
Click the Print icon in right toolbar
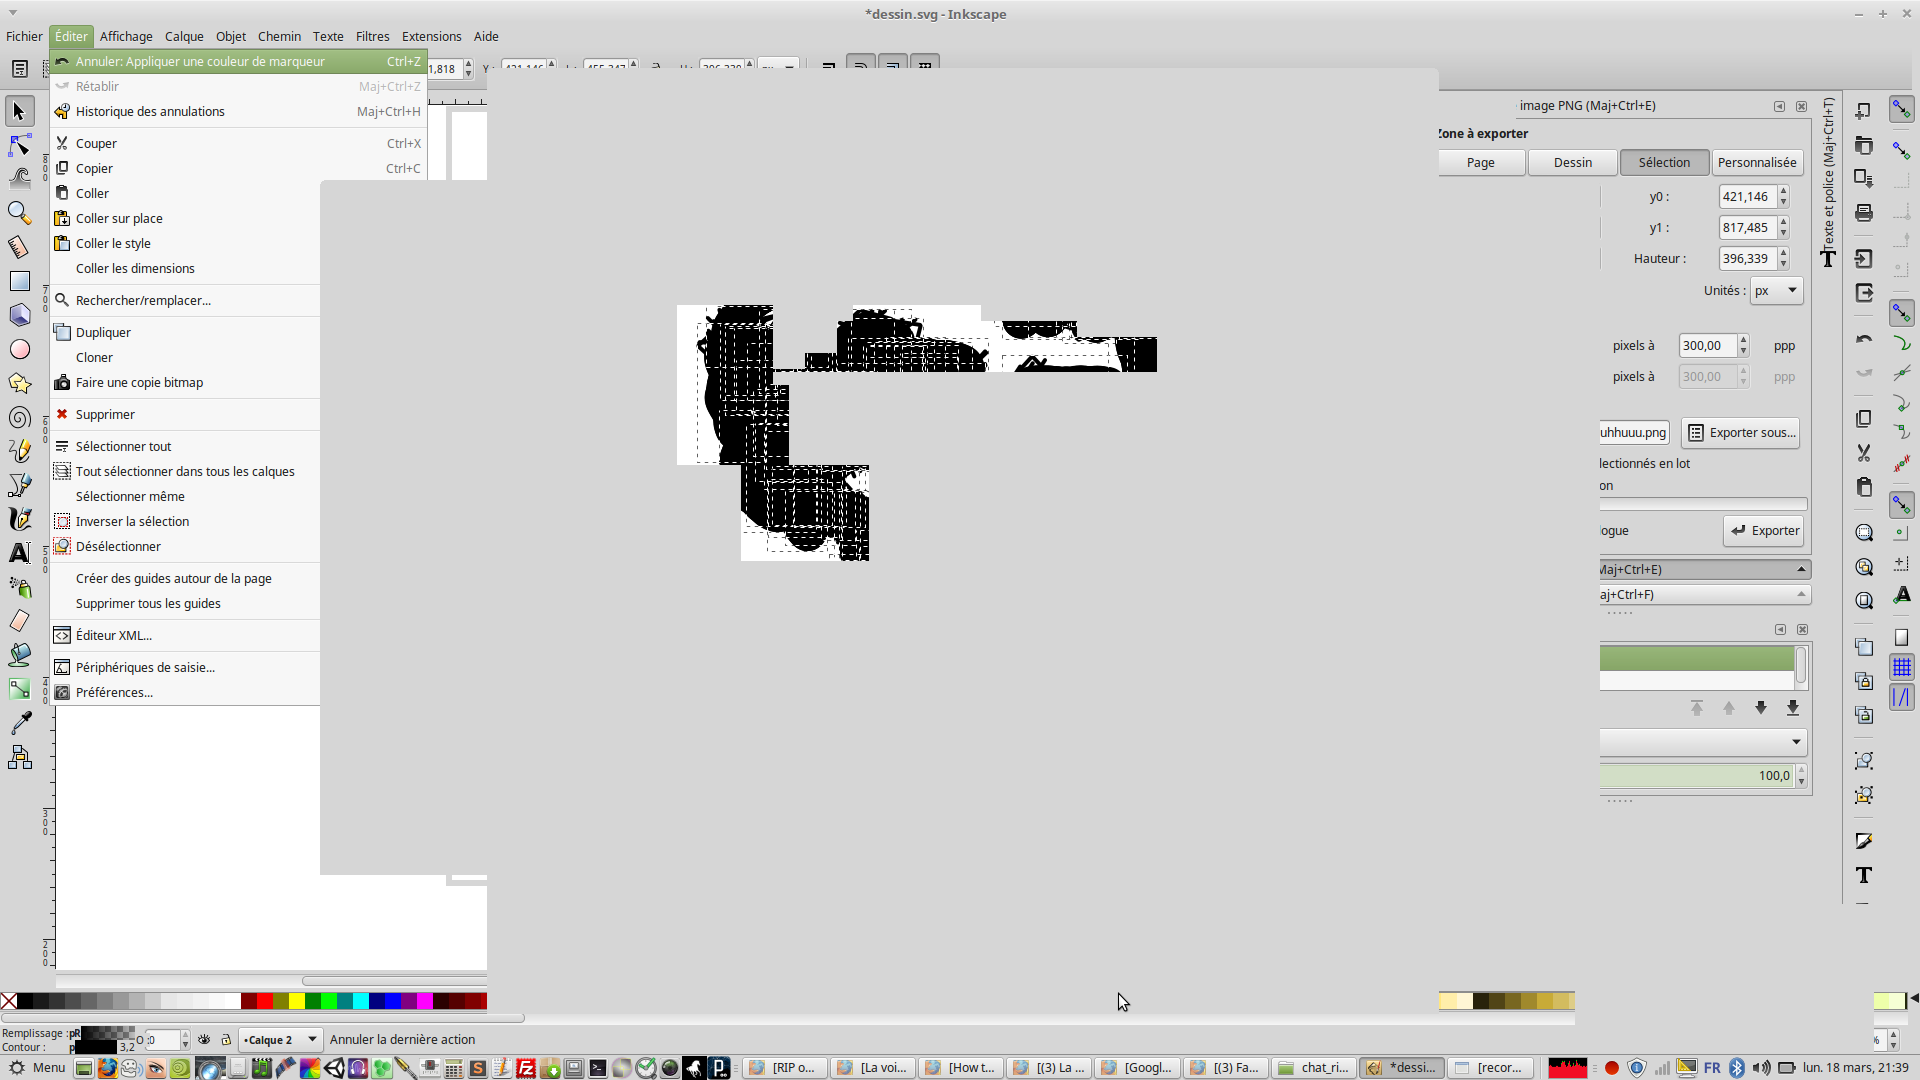point(1864,213)
